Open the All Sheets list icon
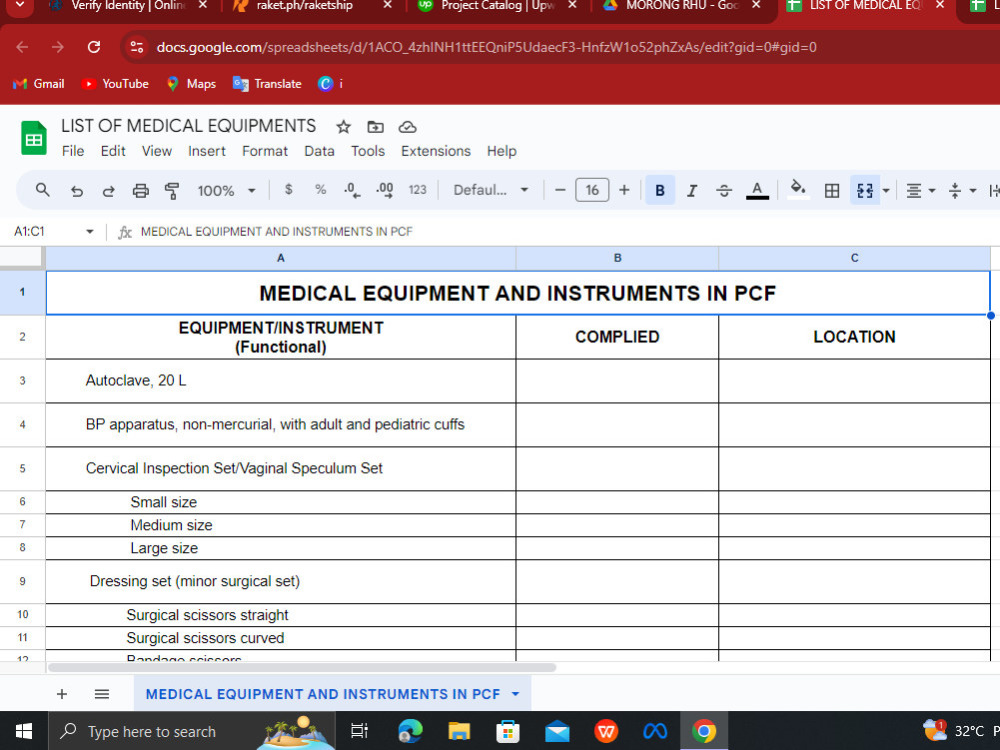This screenshot has height=750, width=1000. (x=102, y=694)
